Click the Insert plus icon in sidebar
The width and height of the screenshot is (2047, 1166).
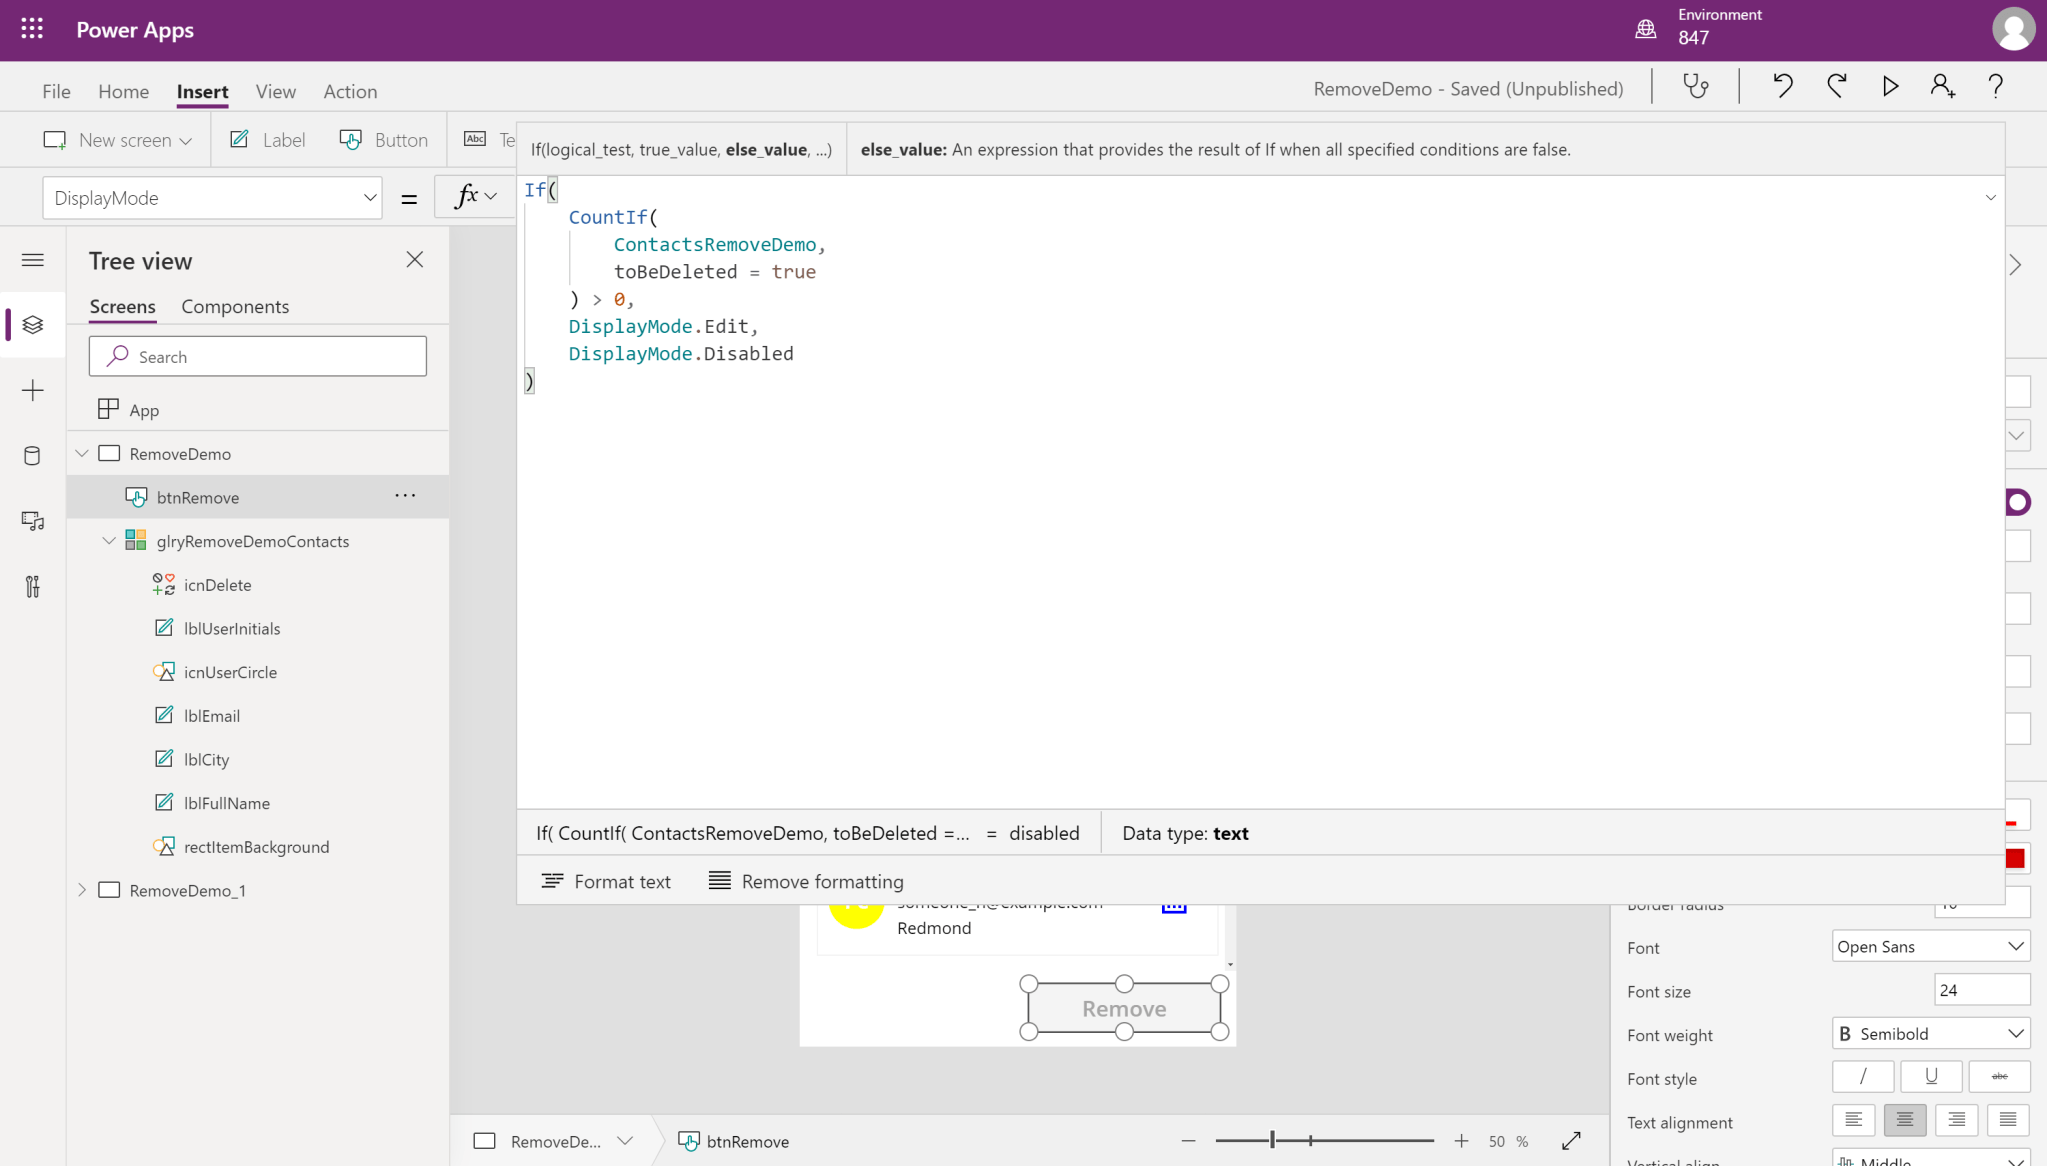[32, 390]
